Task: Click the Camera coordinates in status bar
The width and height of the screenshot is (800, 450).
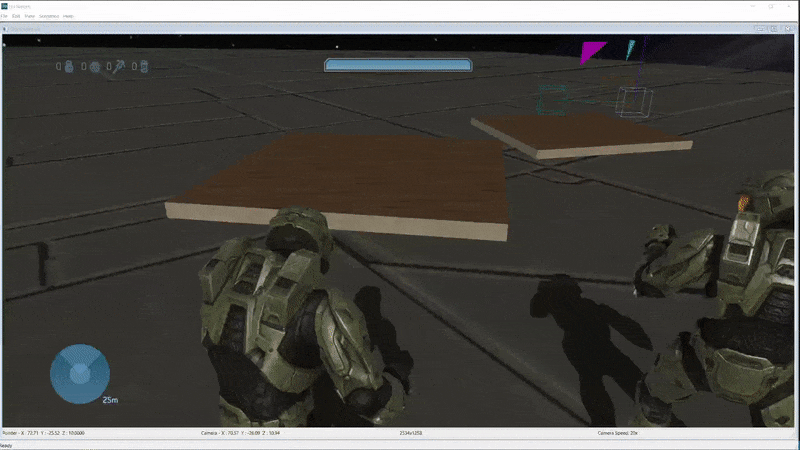Action: click(x=240, y=433)
